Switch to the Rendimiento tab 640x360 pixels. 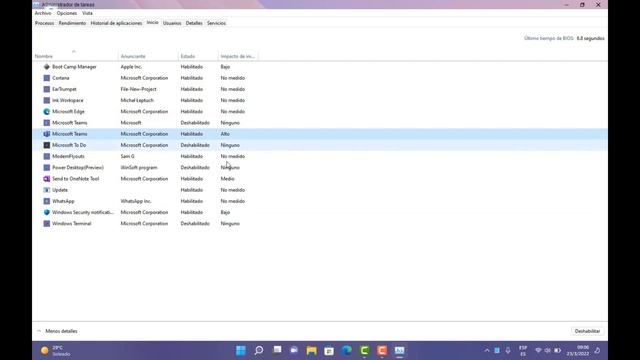tap(72, 23)
